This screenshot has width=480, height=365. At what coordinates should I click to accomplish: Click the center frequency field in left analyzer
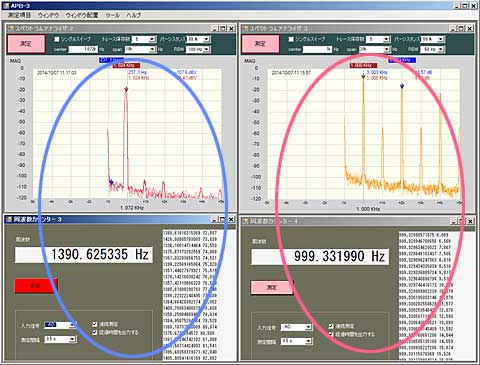pyautogui.click(x=83, y=49)
